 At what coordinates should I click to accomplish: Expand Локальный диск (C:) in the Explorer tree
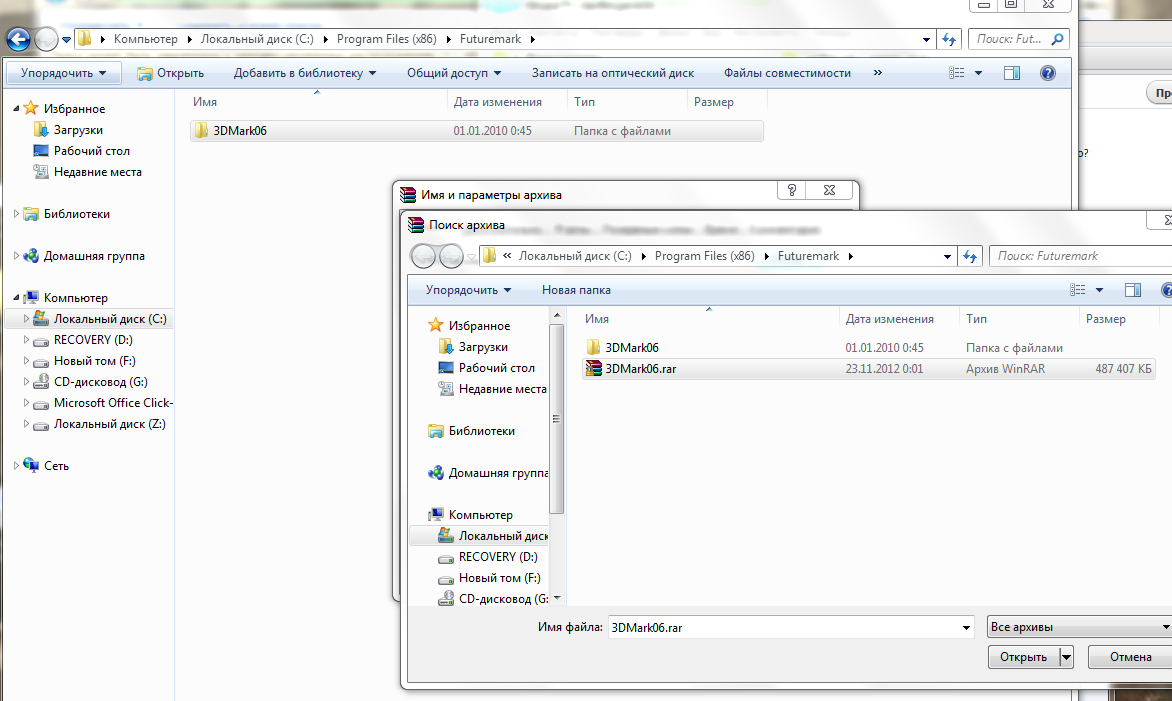coord(26,318)
